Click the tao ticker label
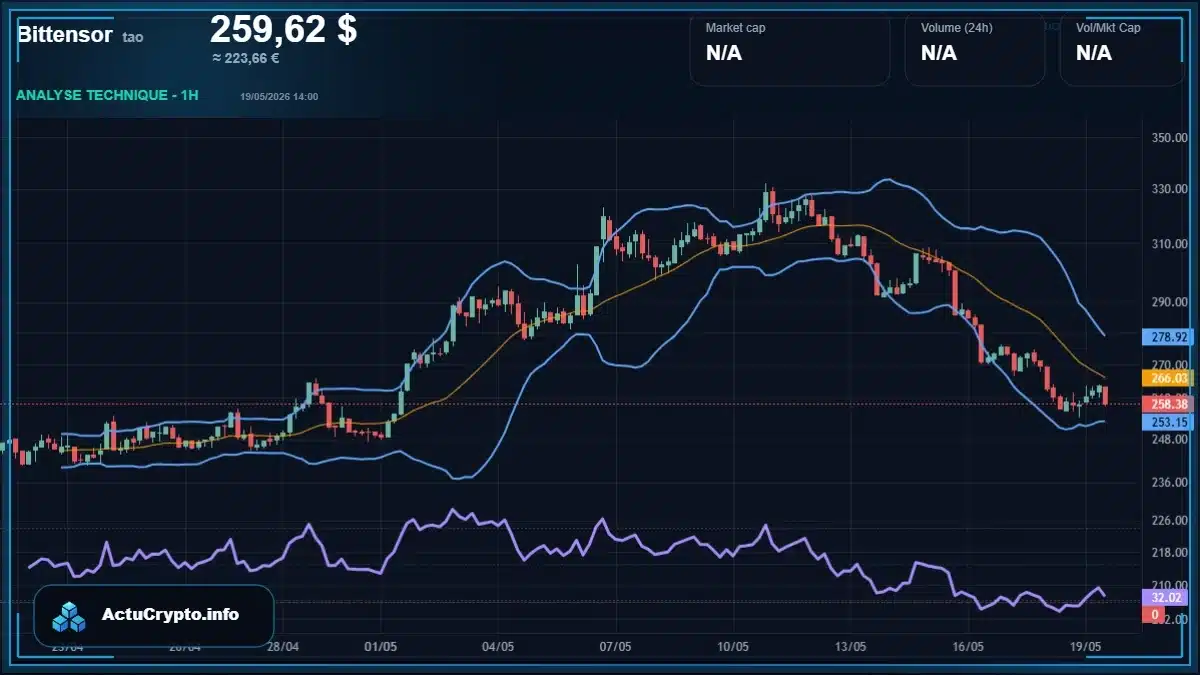 (133, 37)
